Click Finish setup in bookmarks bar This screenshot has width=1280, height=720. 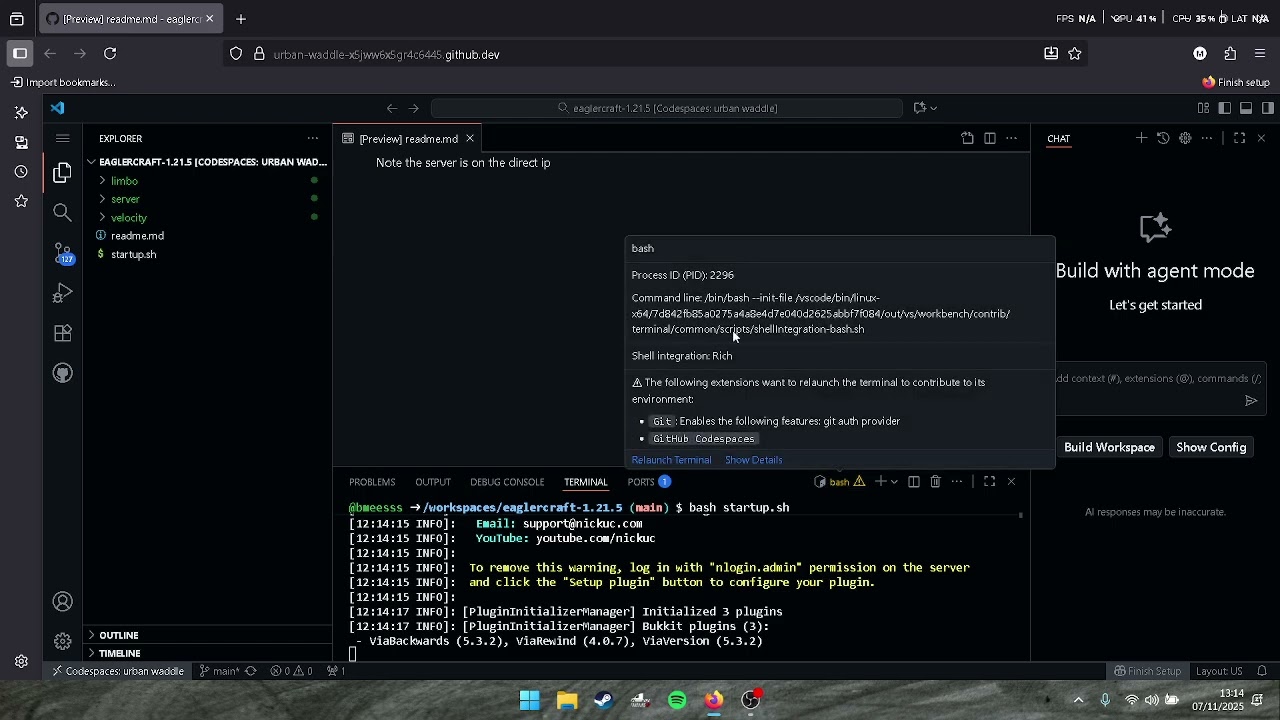point(1236,82)
